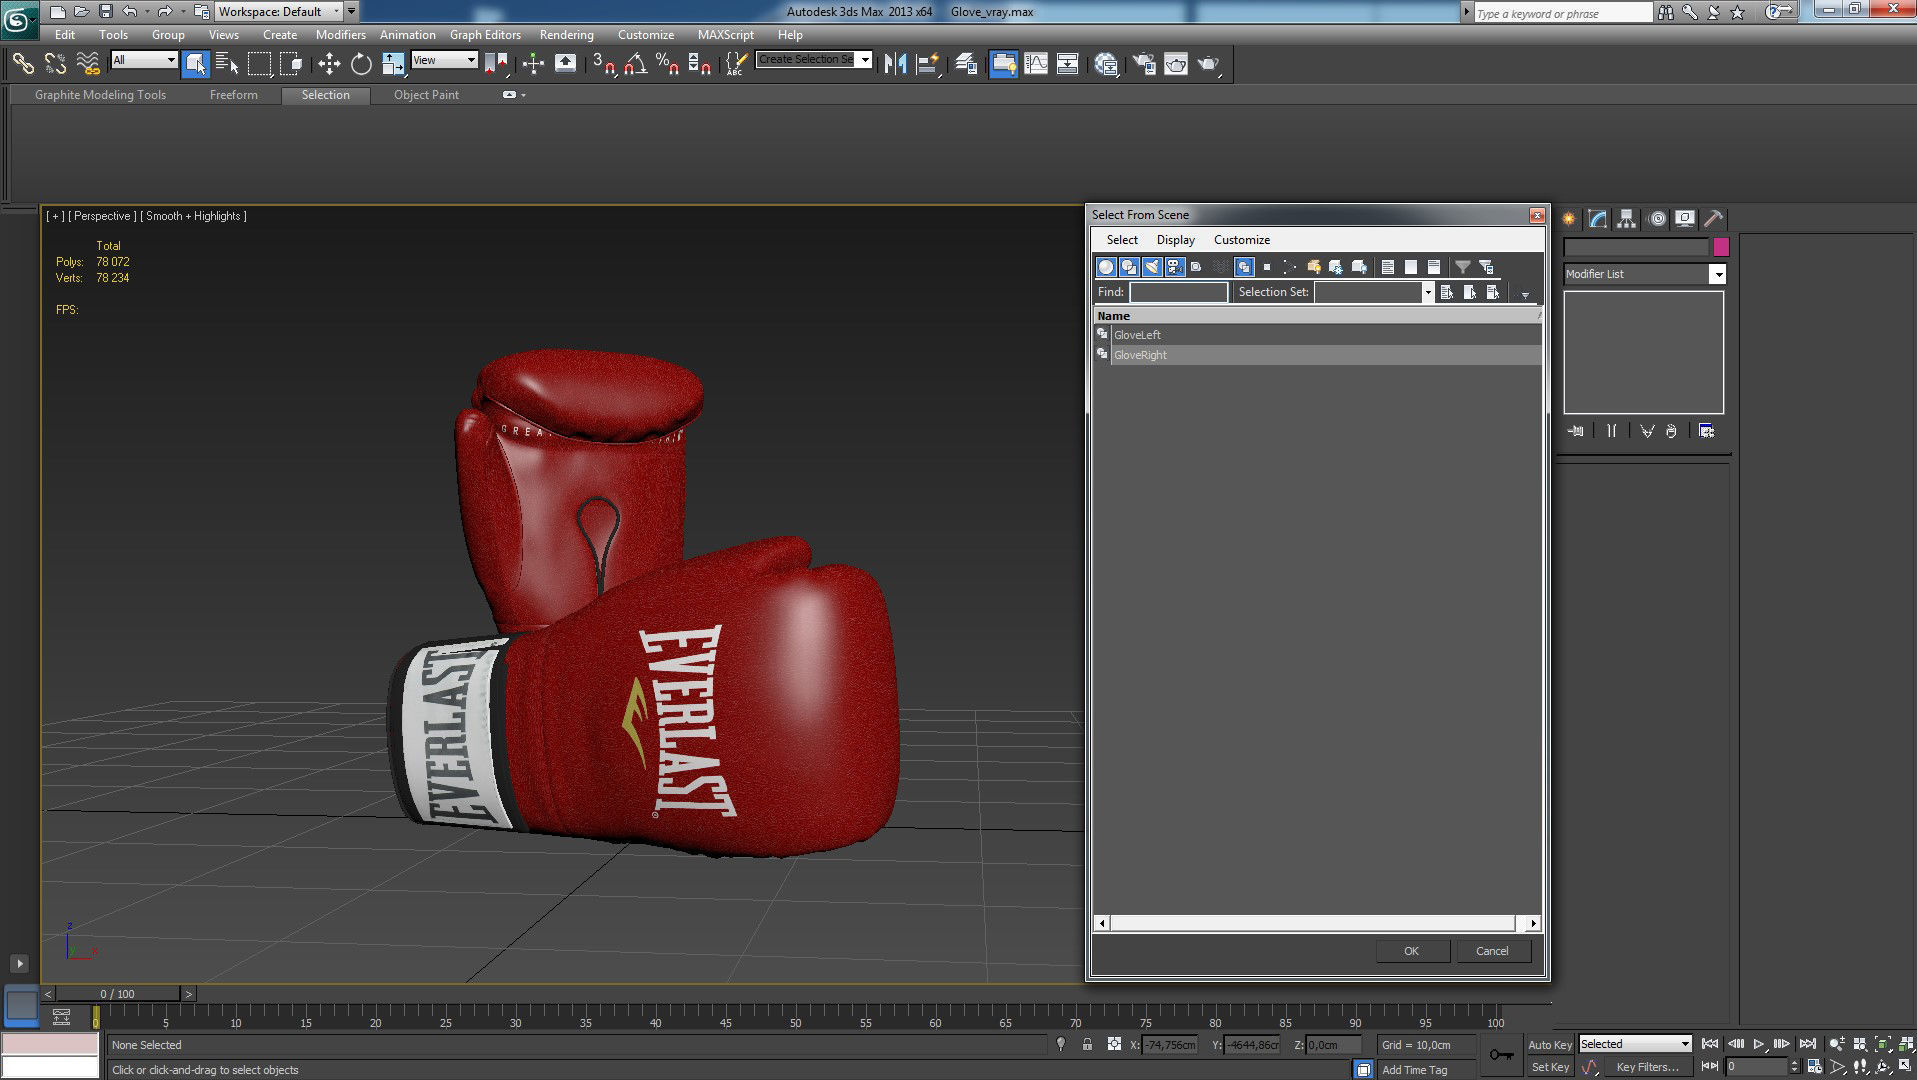
Task: Activate the Select and Link tool
Action: pyautogui.click(x=22, y=64)
